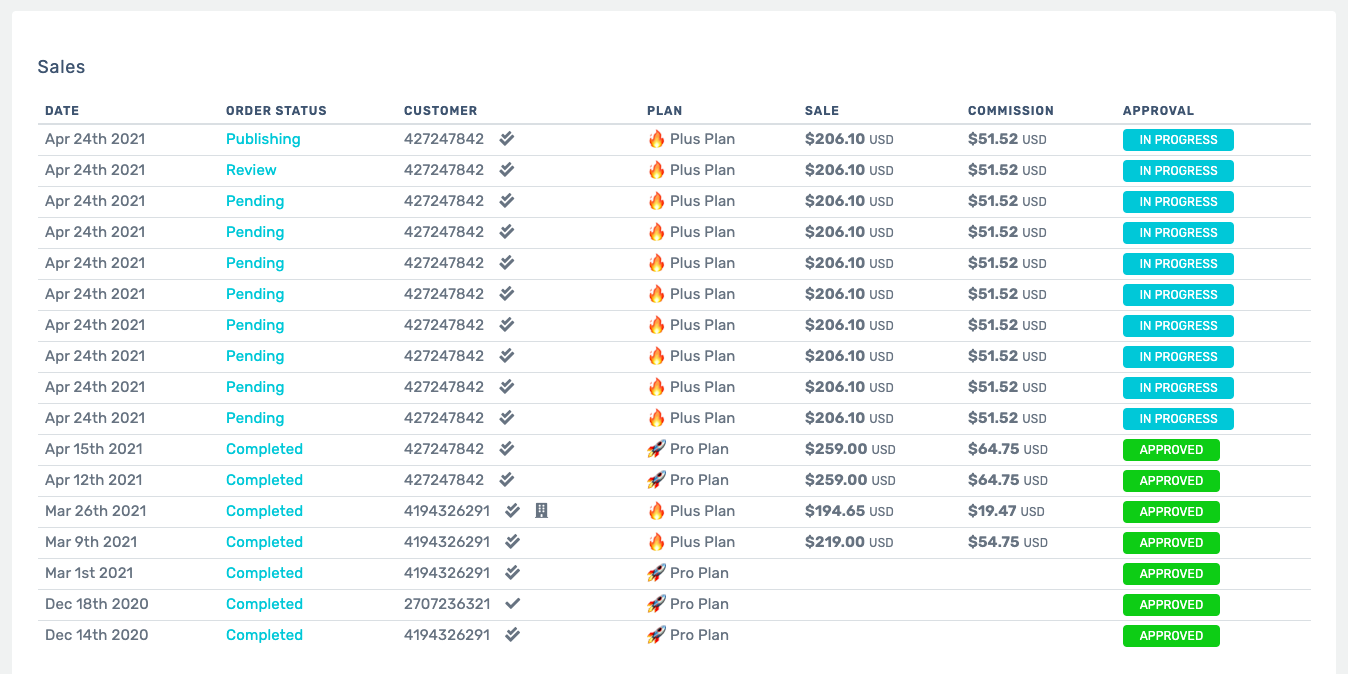The height and width of the screenshot is (674, 1348).
Task: Select the Mar 1st 2021 date cell
Action: (89, 573)
